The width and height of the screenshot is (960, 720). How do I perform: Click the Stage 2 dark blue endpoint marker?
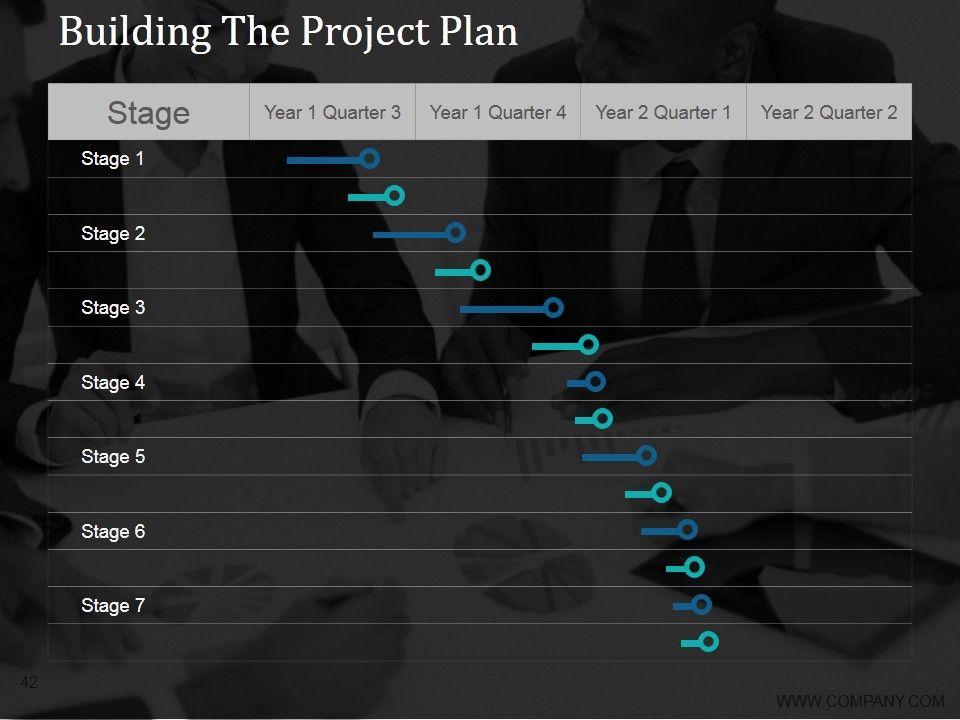pyautogui.click(x=455, y=233)
